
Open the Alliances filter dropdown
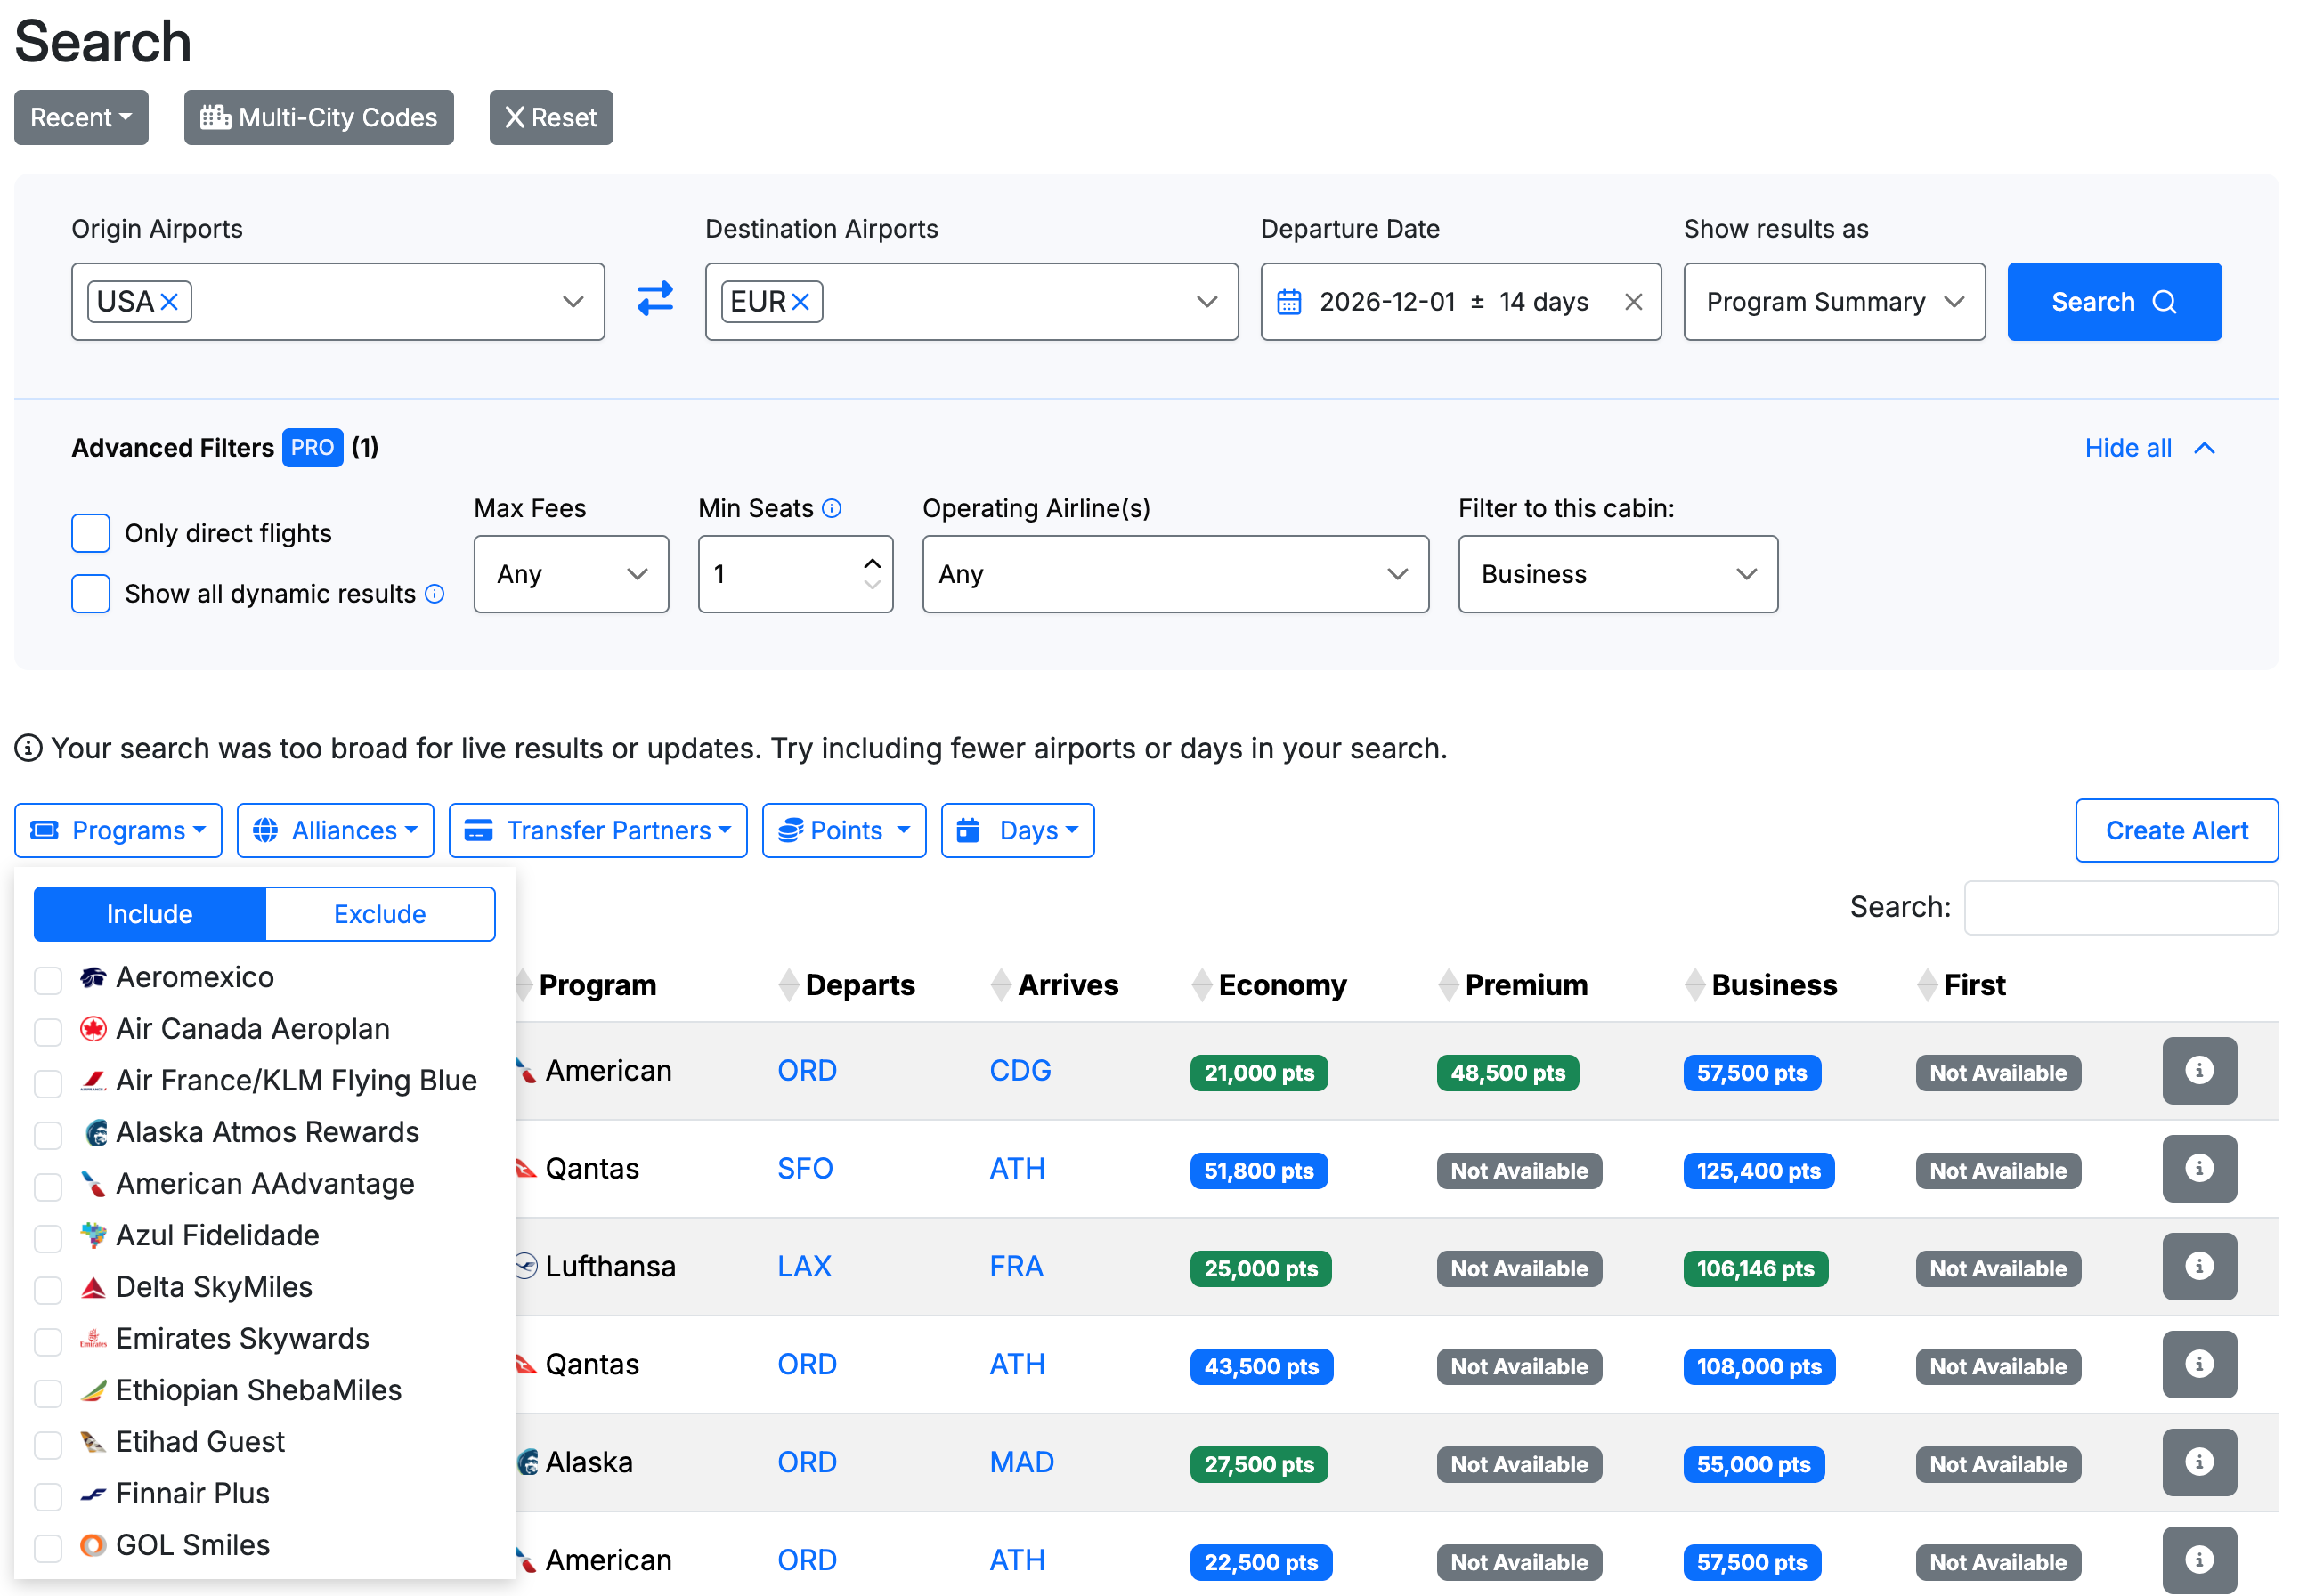[335, 831]
